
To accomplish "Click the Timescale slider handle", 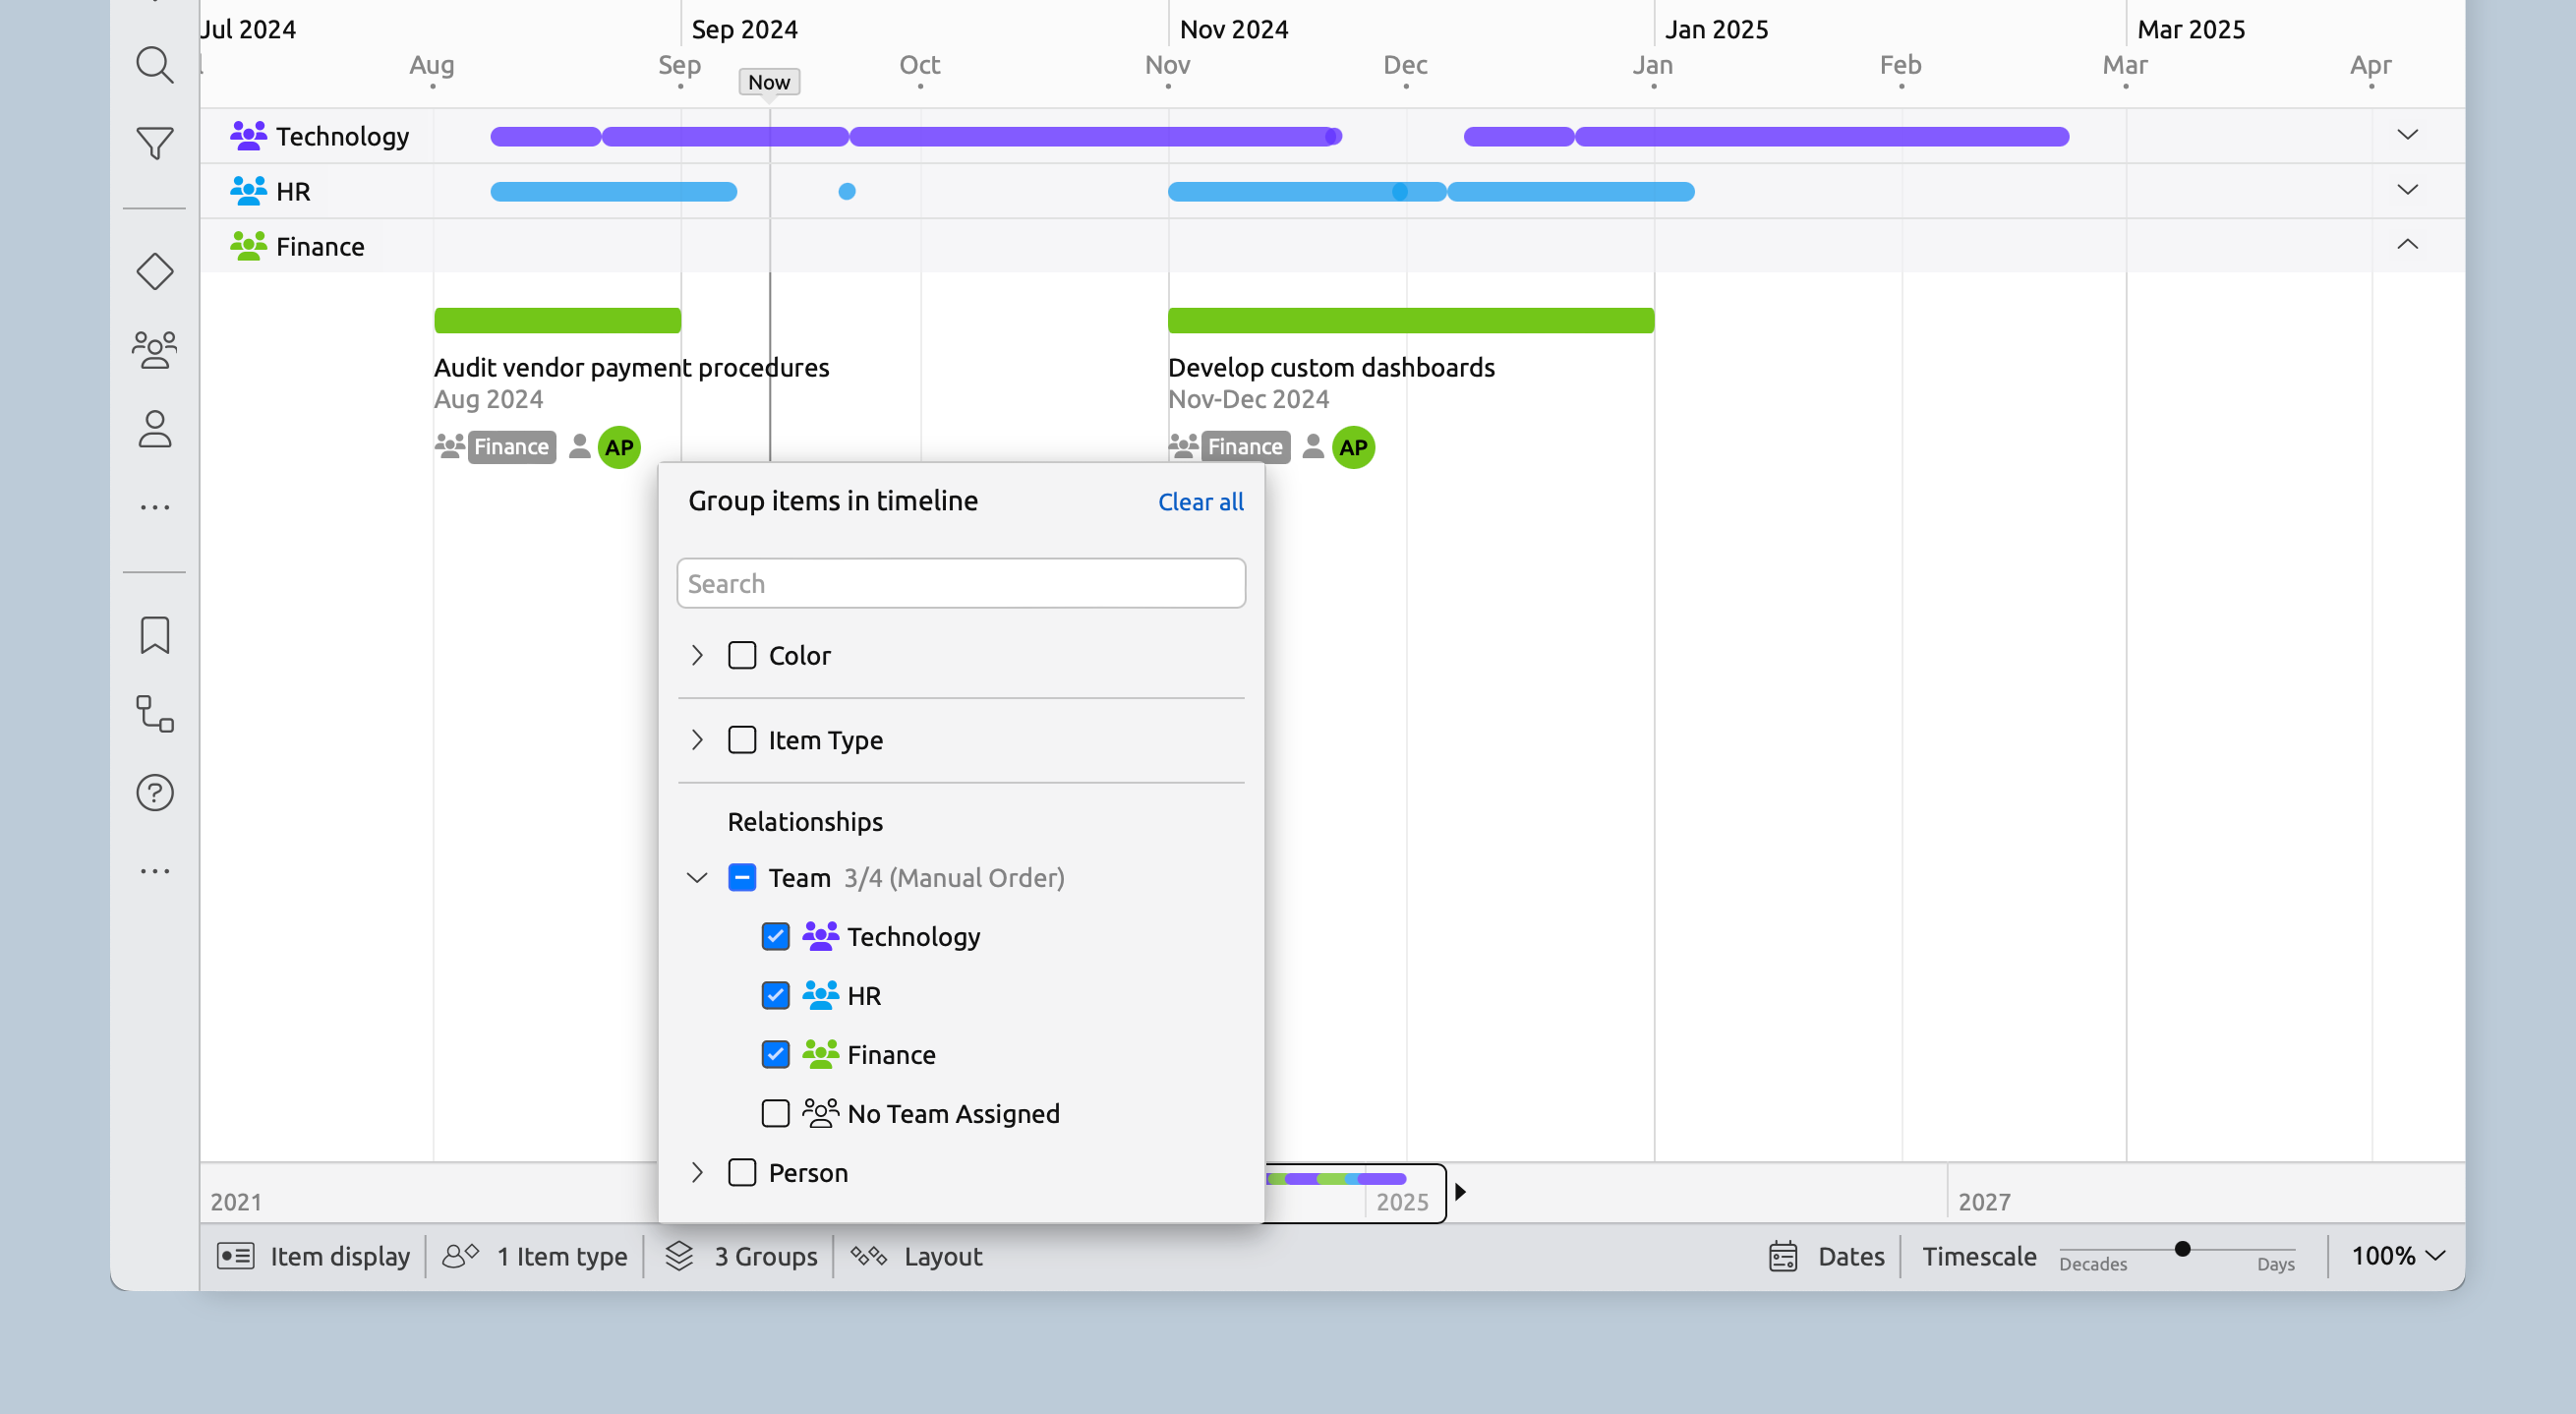I will [x=2183, y=1249].
